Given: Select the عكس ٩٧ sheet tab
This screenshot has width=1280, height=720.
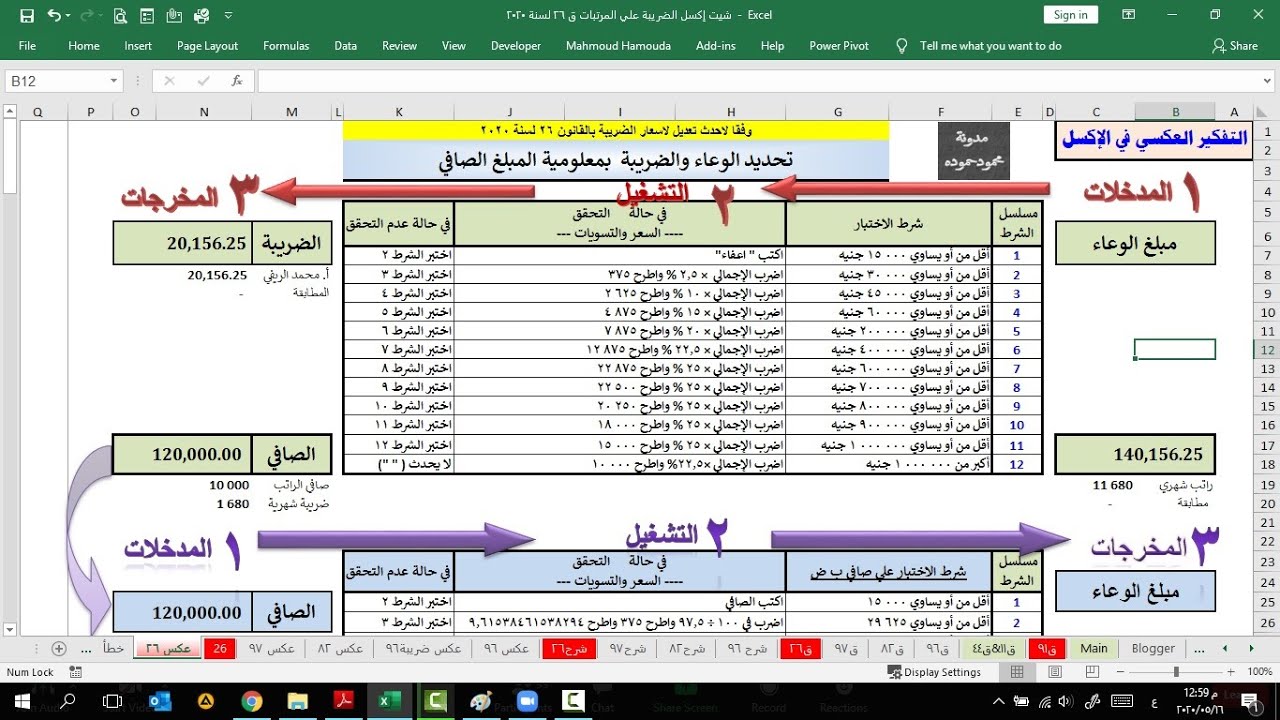Looking at the screenshot, I should [271, 648].
